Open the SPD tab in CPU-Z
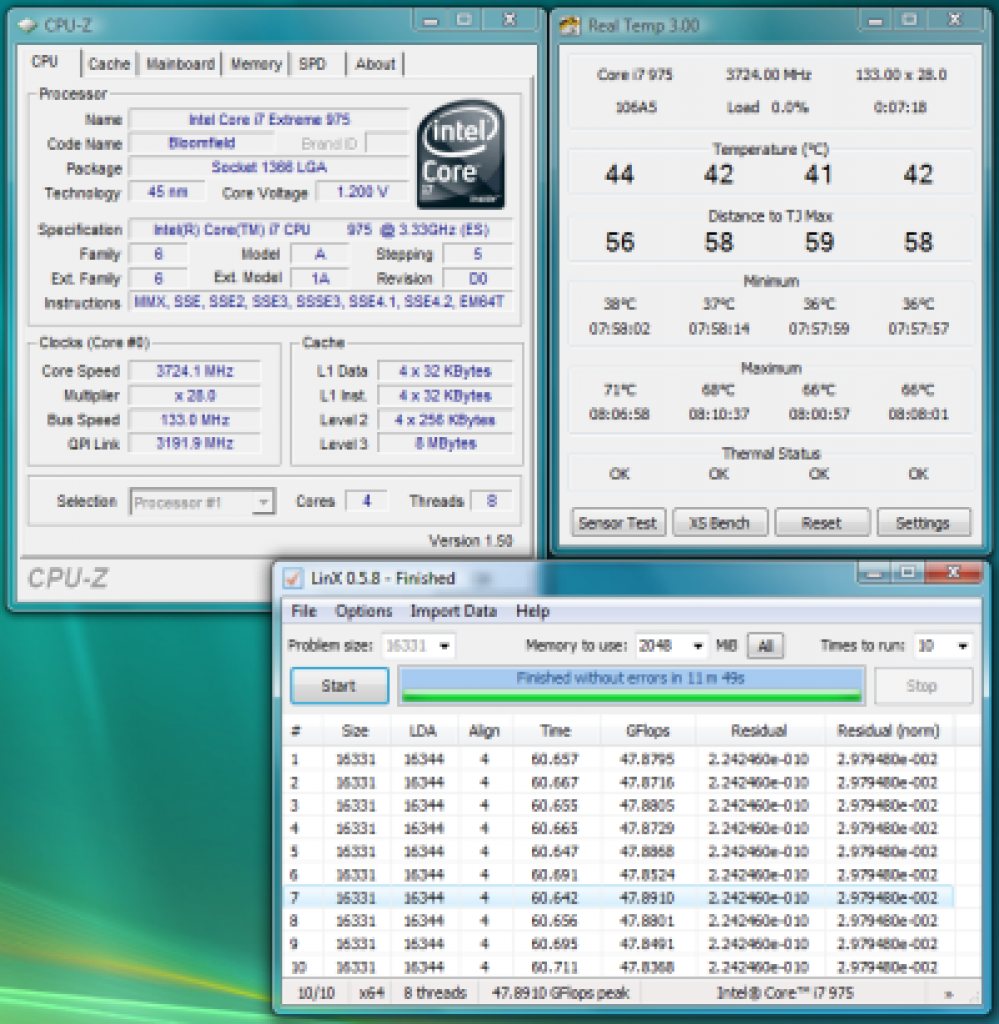The image size is (999, 1024). (312, 64)
